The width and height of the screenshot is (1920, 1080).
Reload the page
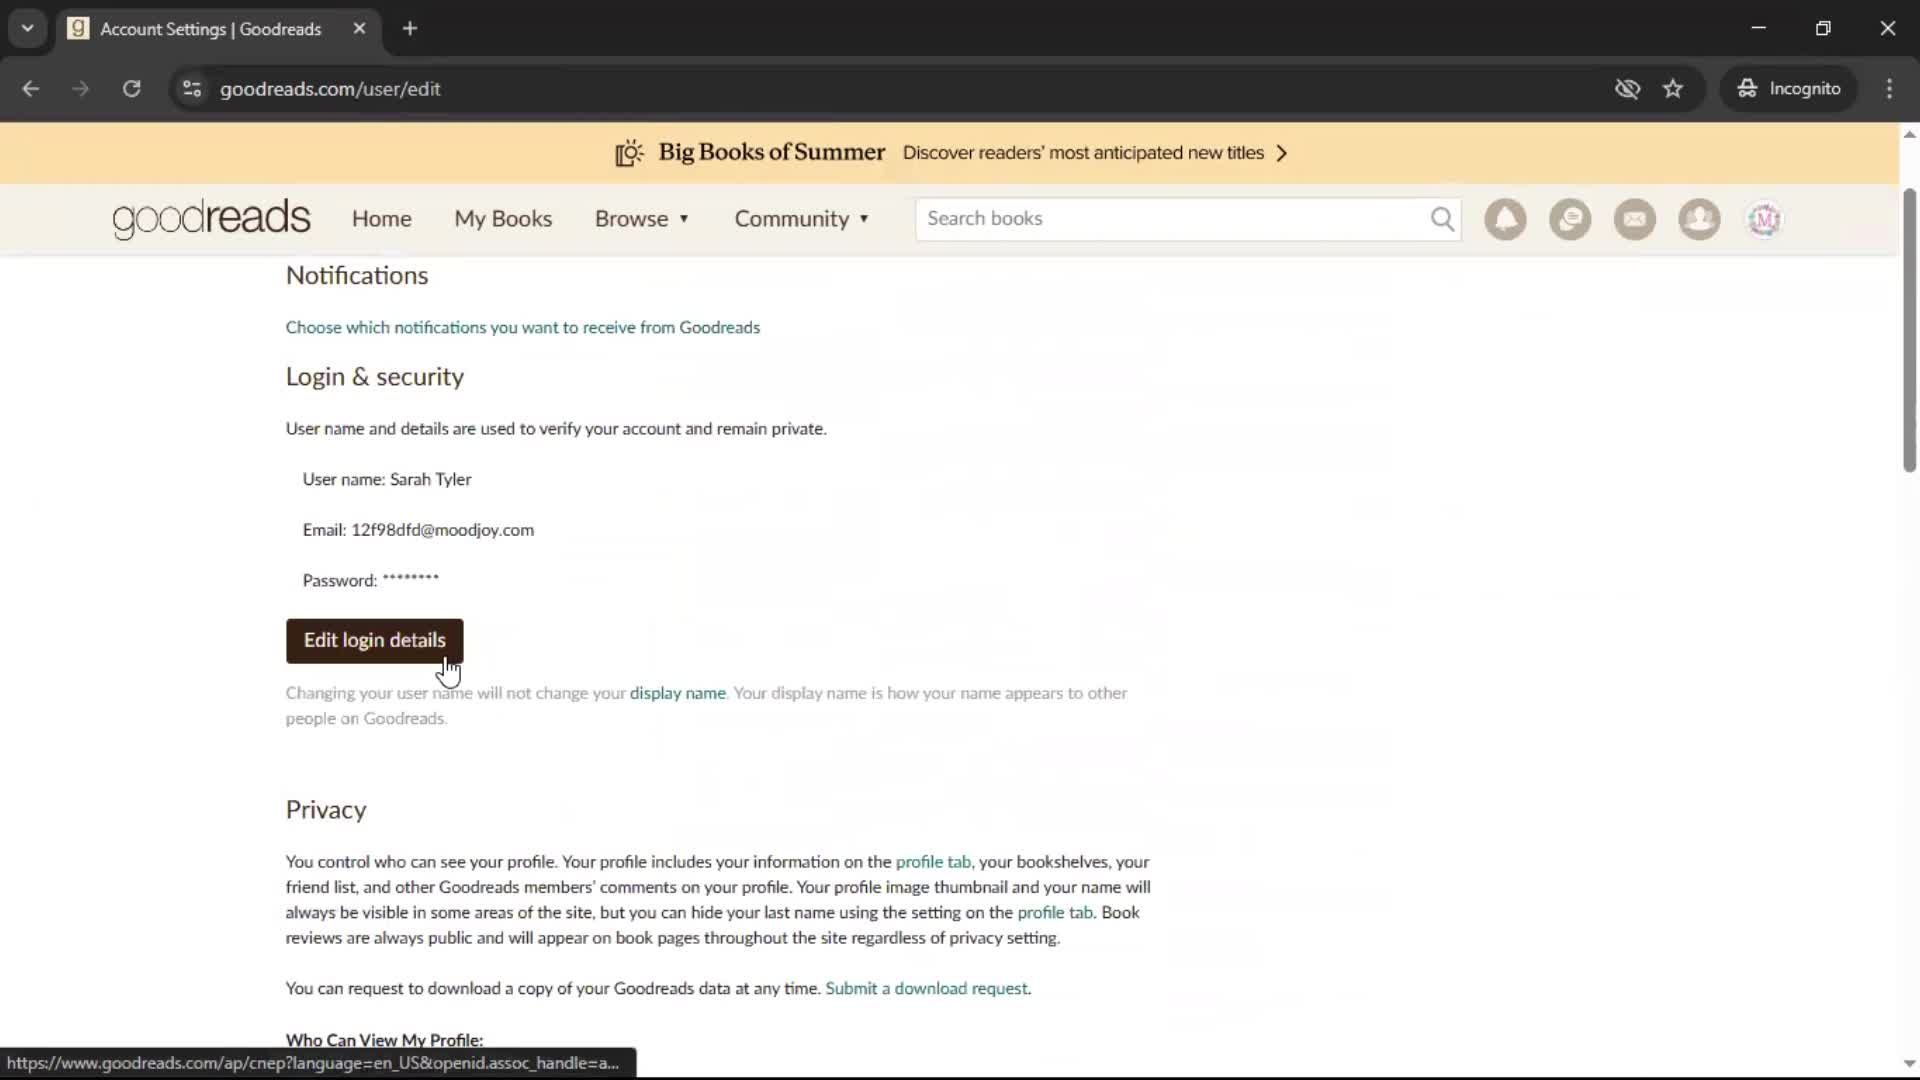[x=131, y=89]
